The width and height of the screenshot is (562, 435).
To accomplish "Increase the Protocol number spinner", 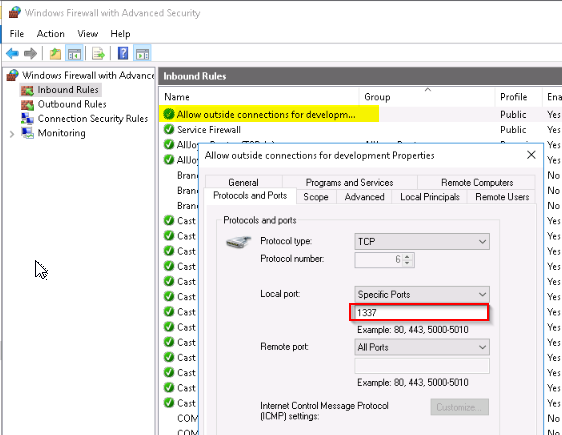I will tap(407, 257).
